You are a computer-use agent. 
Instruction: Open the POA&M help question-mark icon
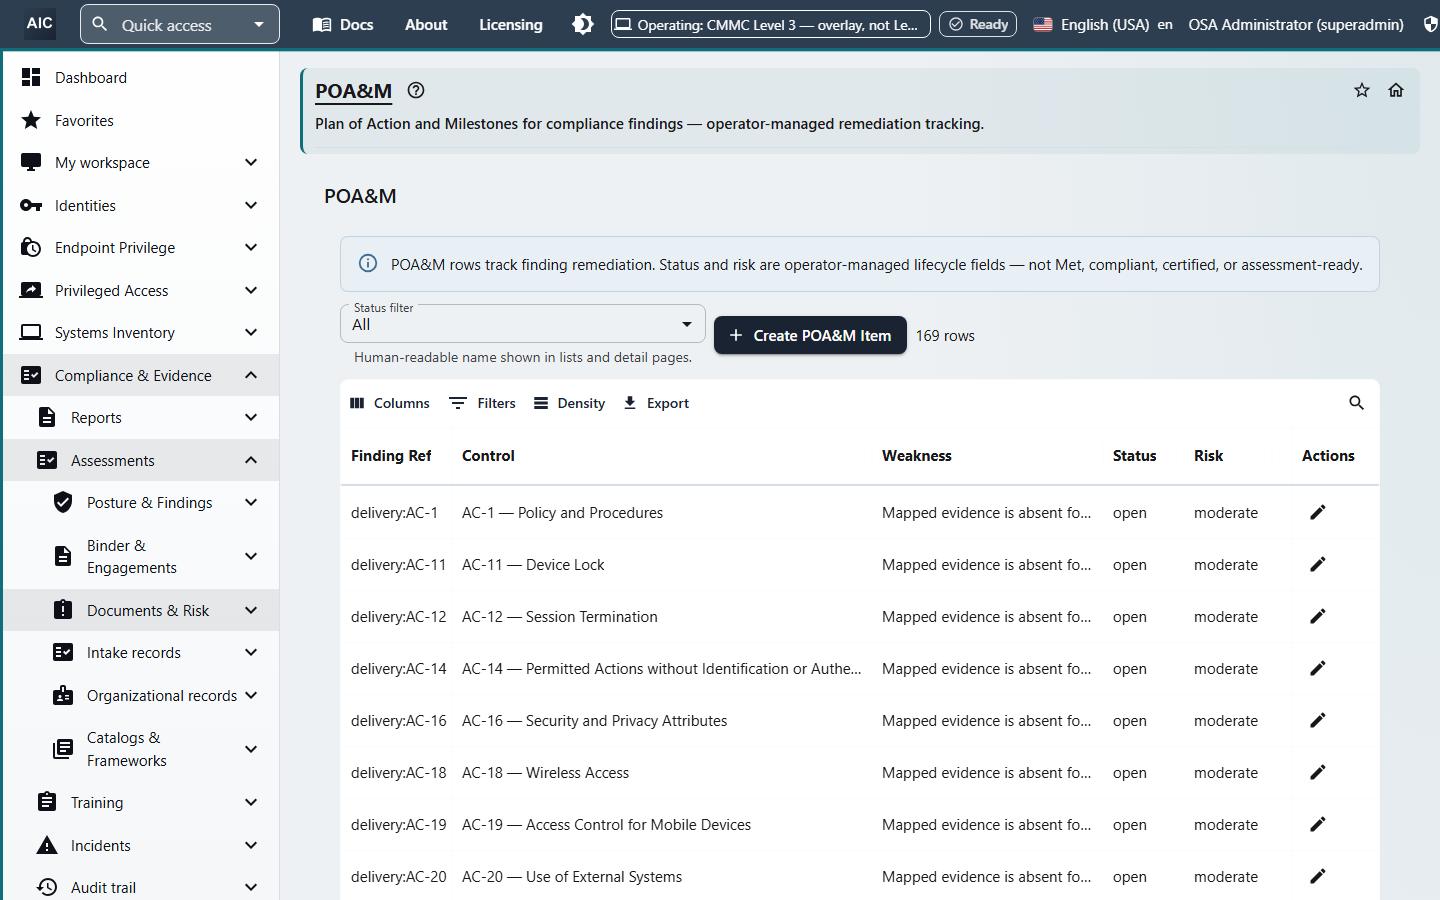[416, 90]
